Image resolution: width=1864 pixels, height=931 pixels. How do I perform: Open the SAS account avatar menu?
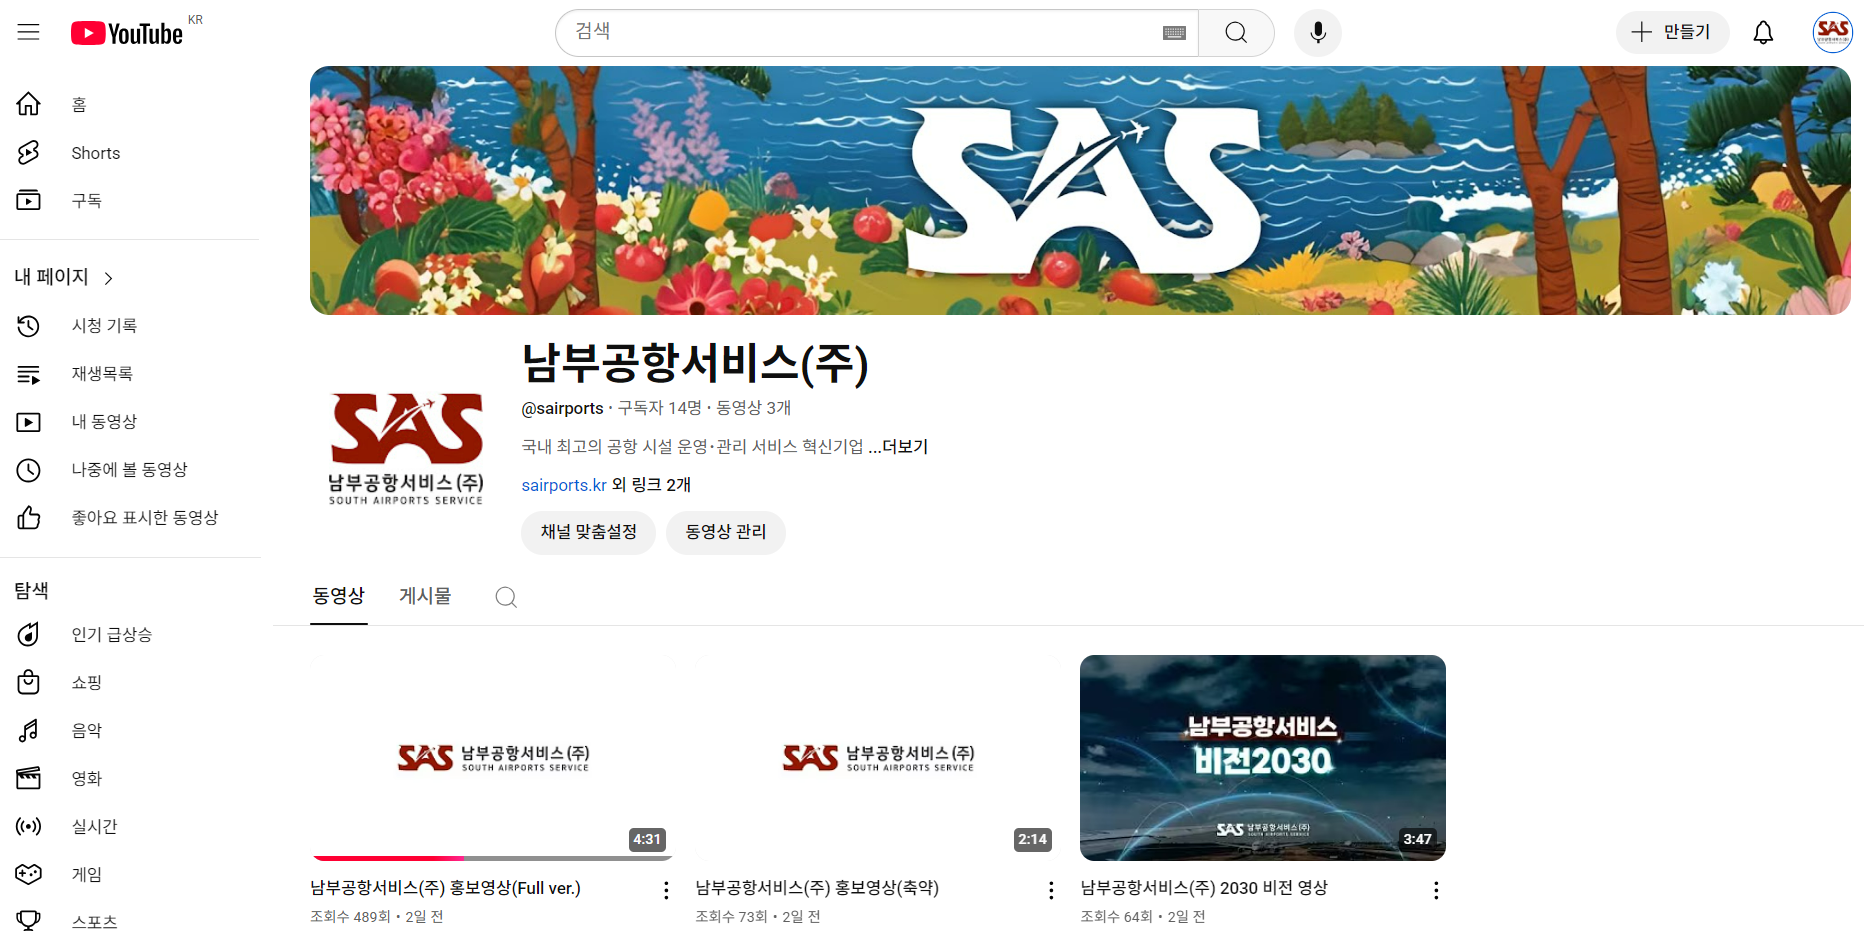1832,33
